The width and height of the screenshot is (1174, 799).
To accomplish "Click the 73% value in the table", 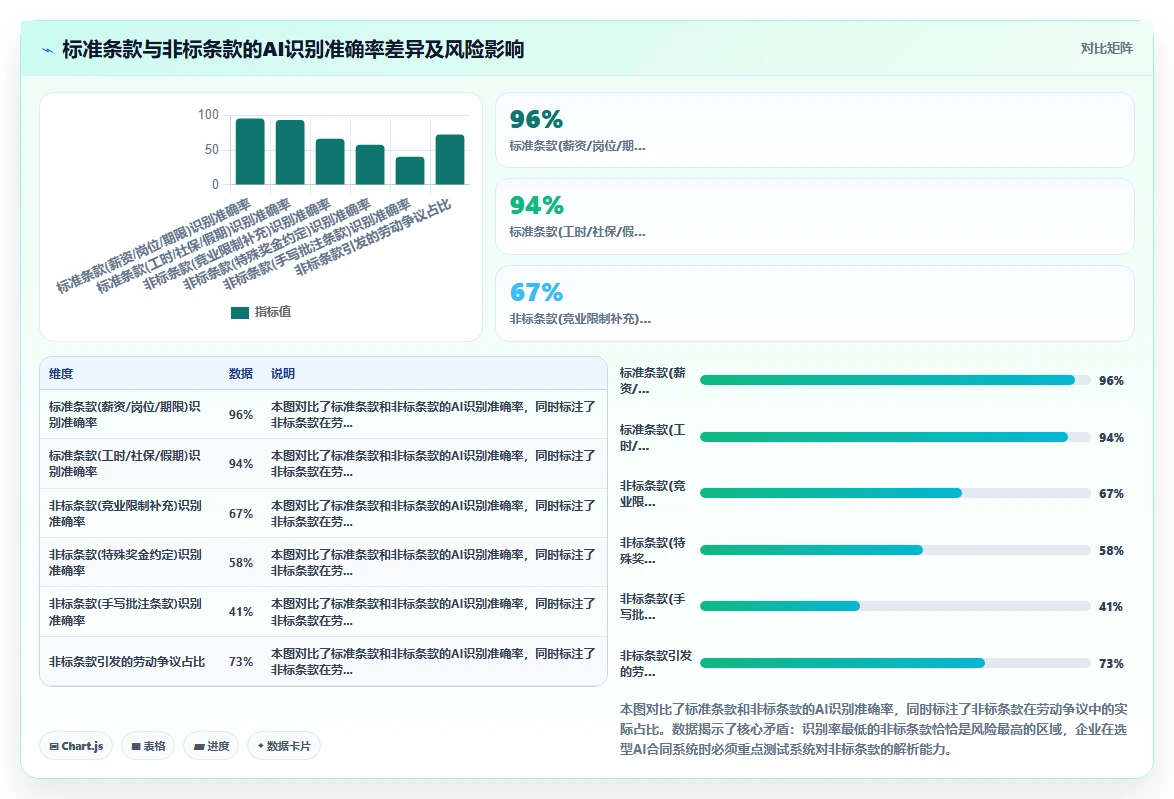I will 241,662.
